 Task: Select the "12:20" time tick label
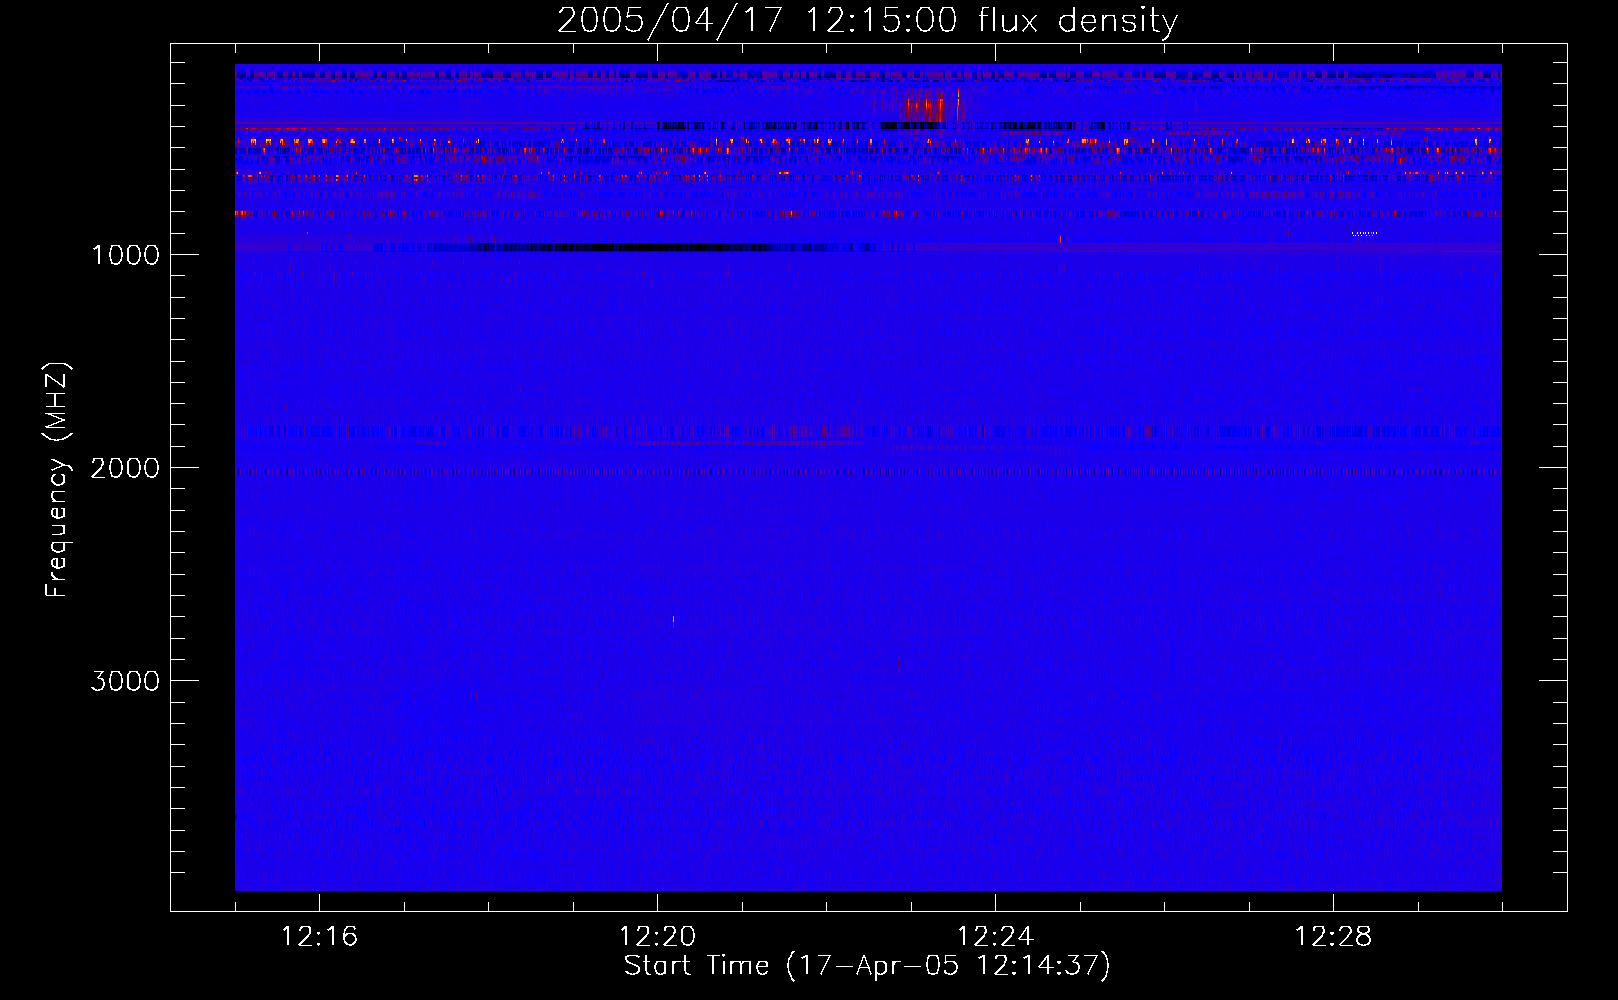point(657,936)
